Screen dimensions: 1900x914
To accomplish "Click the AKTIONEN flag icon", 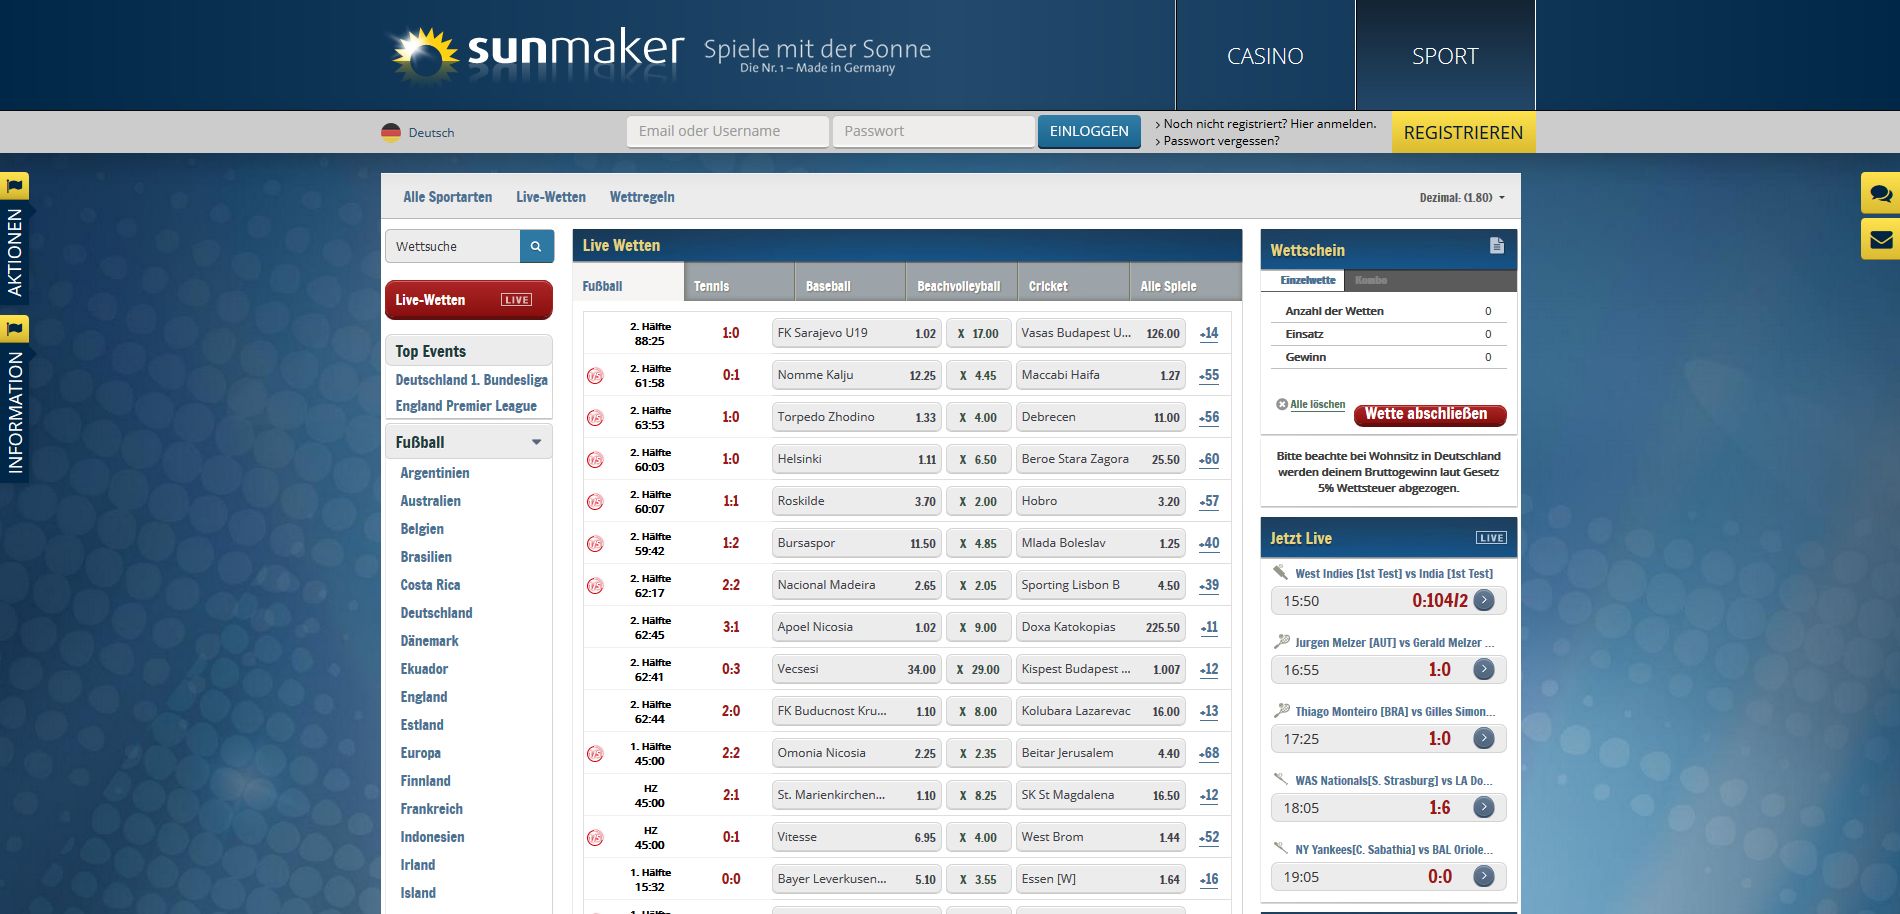I will click(x=15, y=186).
